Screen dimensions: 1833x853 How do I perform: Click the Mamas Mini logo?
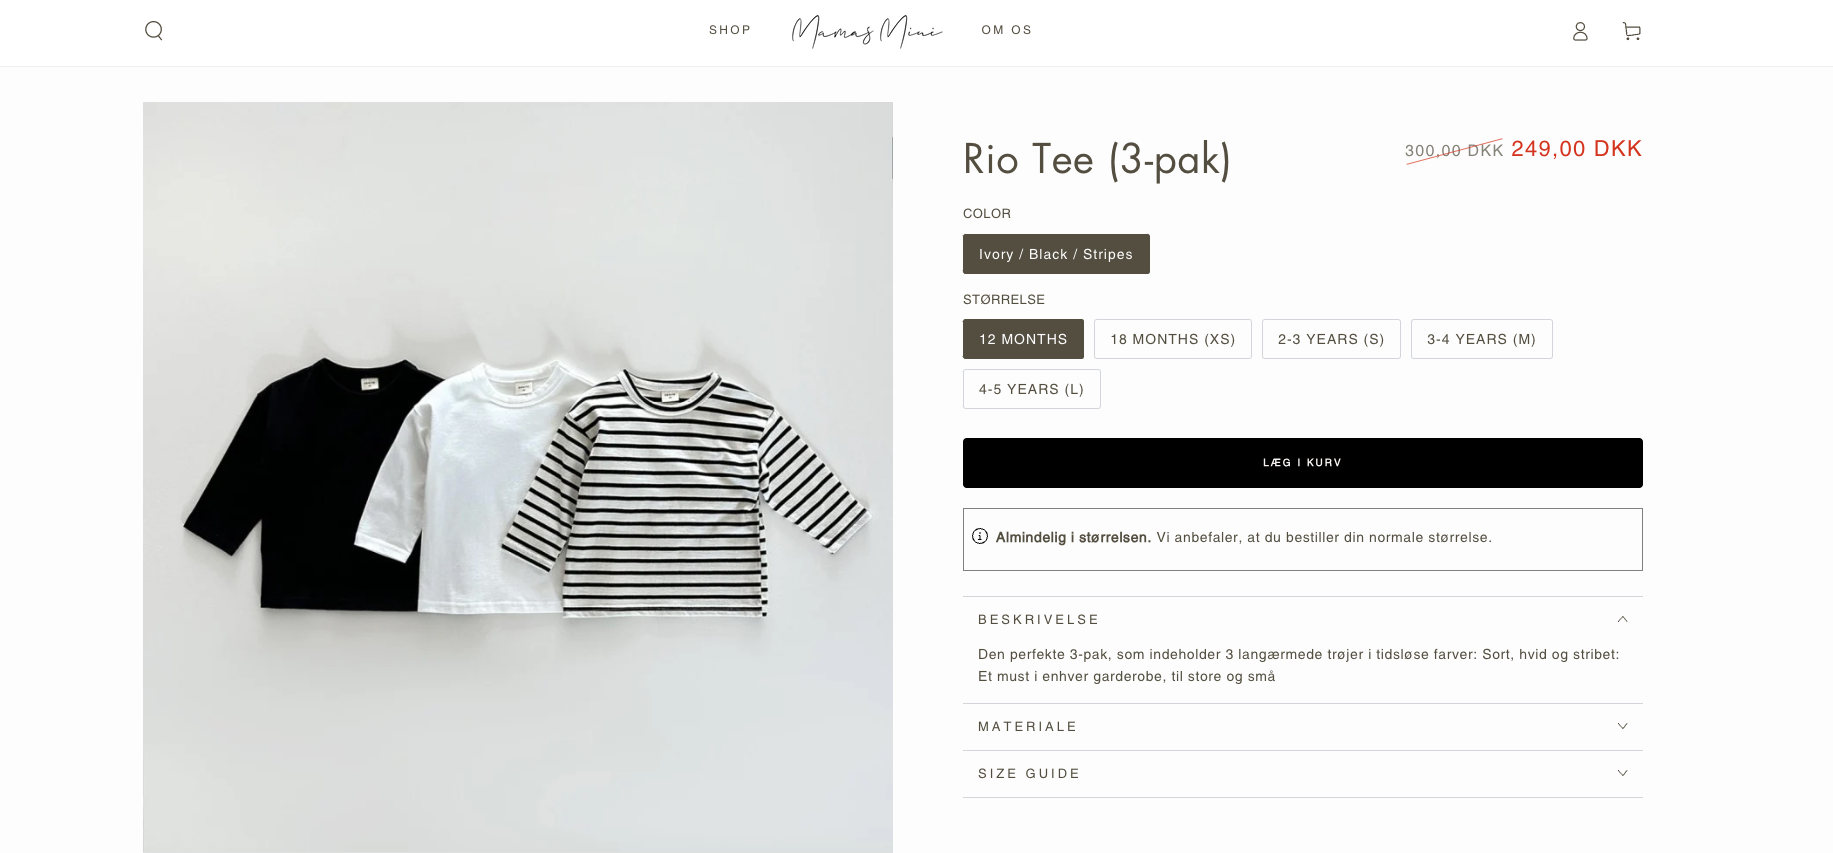pyautogui.click(x=866, y=32)
